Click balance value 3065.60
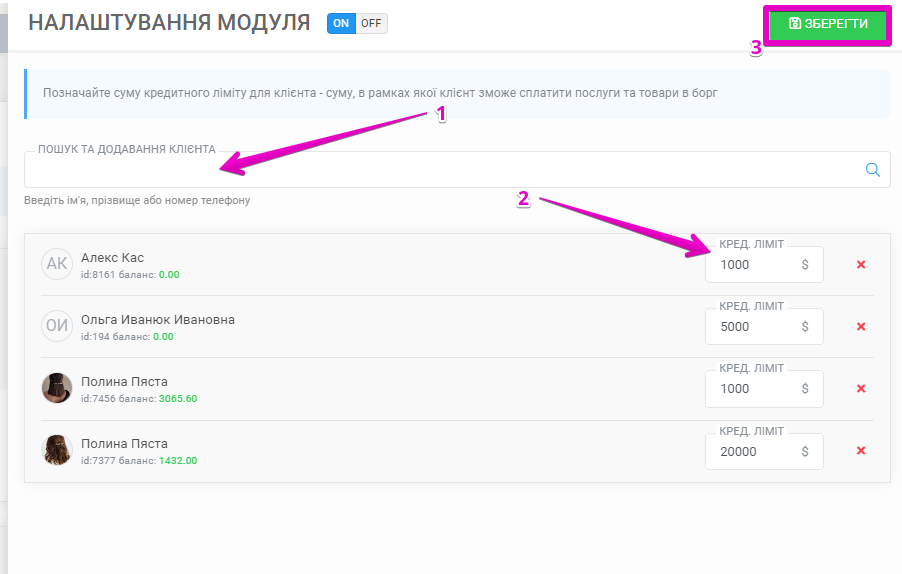This screenshot has width=902, height=574. (x=178, y=399)
